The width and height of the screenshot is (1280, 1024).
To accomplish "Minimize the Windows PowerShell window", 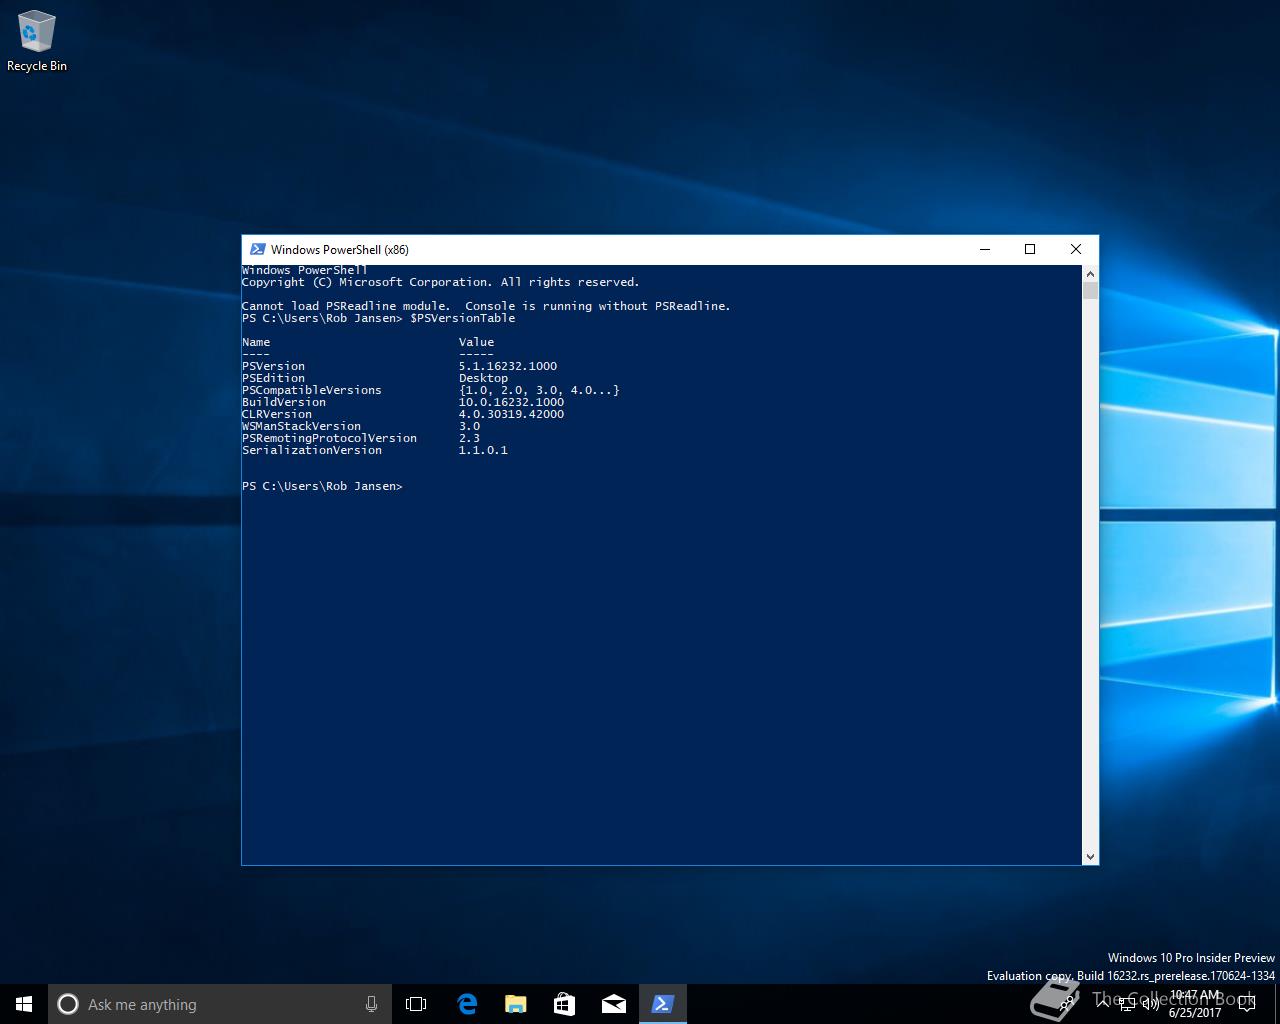I will click(x=985, y=250).
